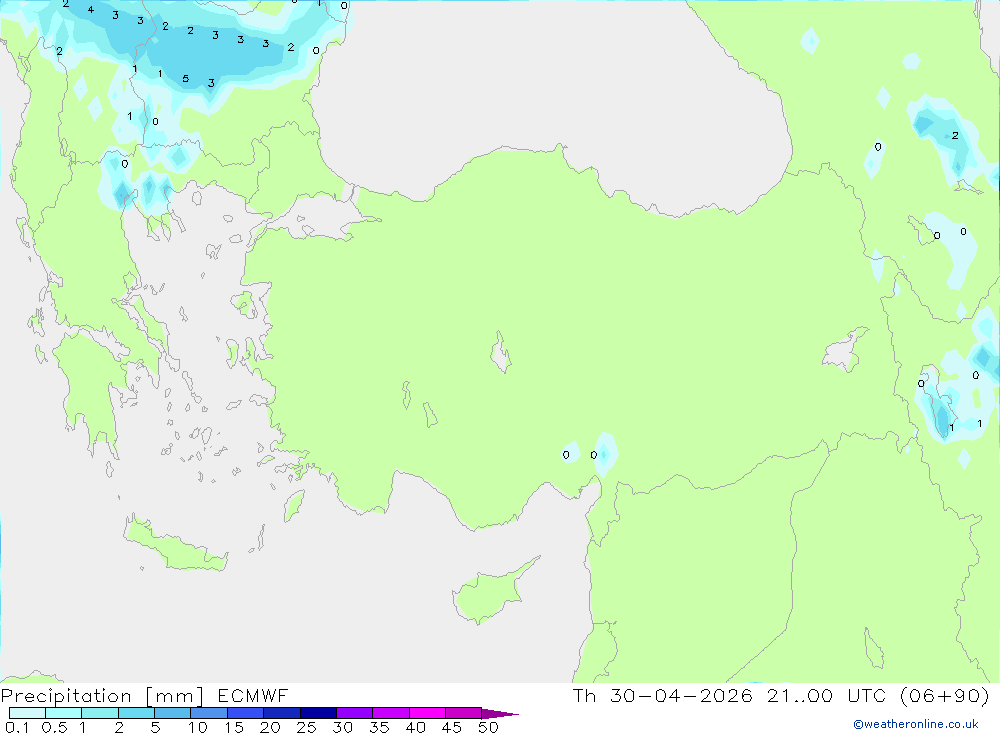Click the '30' legend scale label
The height and width of the screenshot is (733, 1000).
(342, 727)
